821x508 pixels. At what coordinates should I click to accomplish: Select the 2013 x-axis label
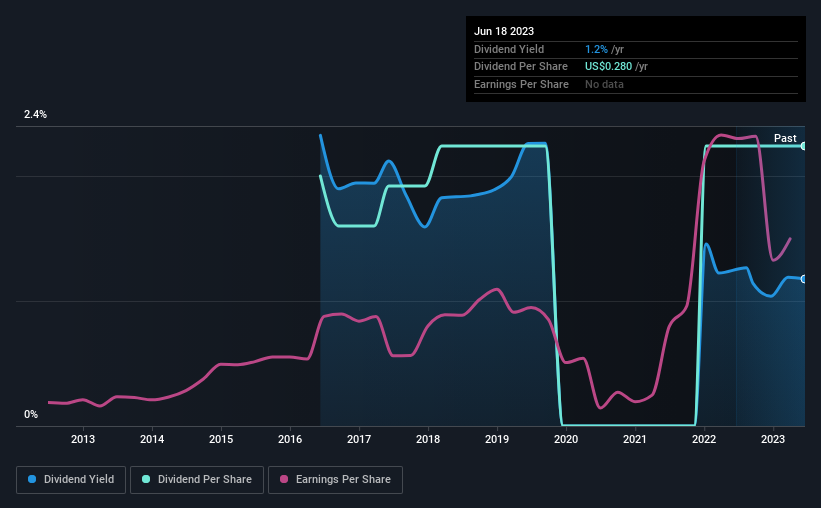(x=83, y=439)
